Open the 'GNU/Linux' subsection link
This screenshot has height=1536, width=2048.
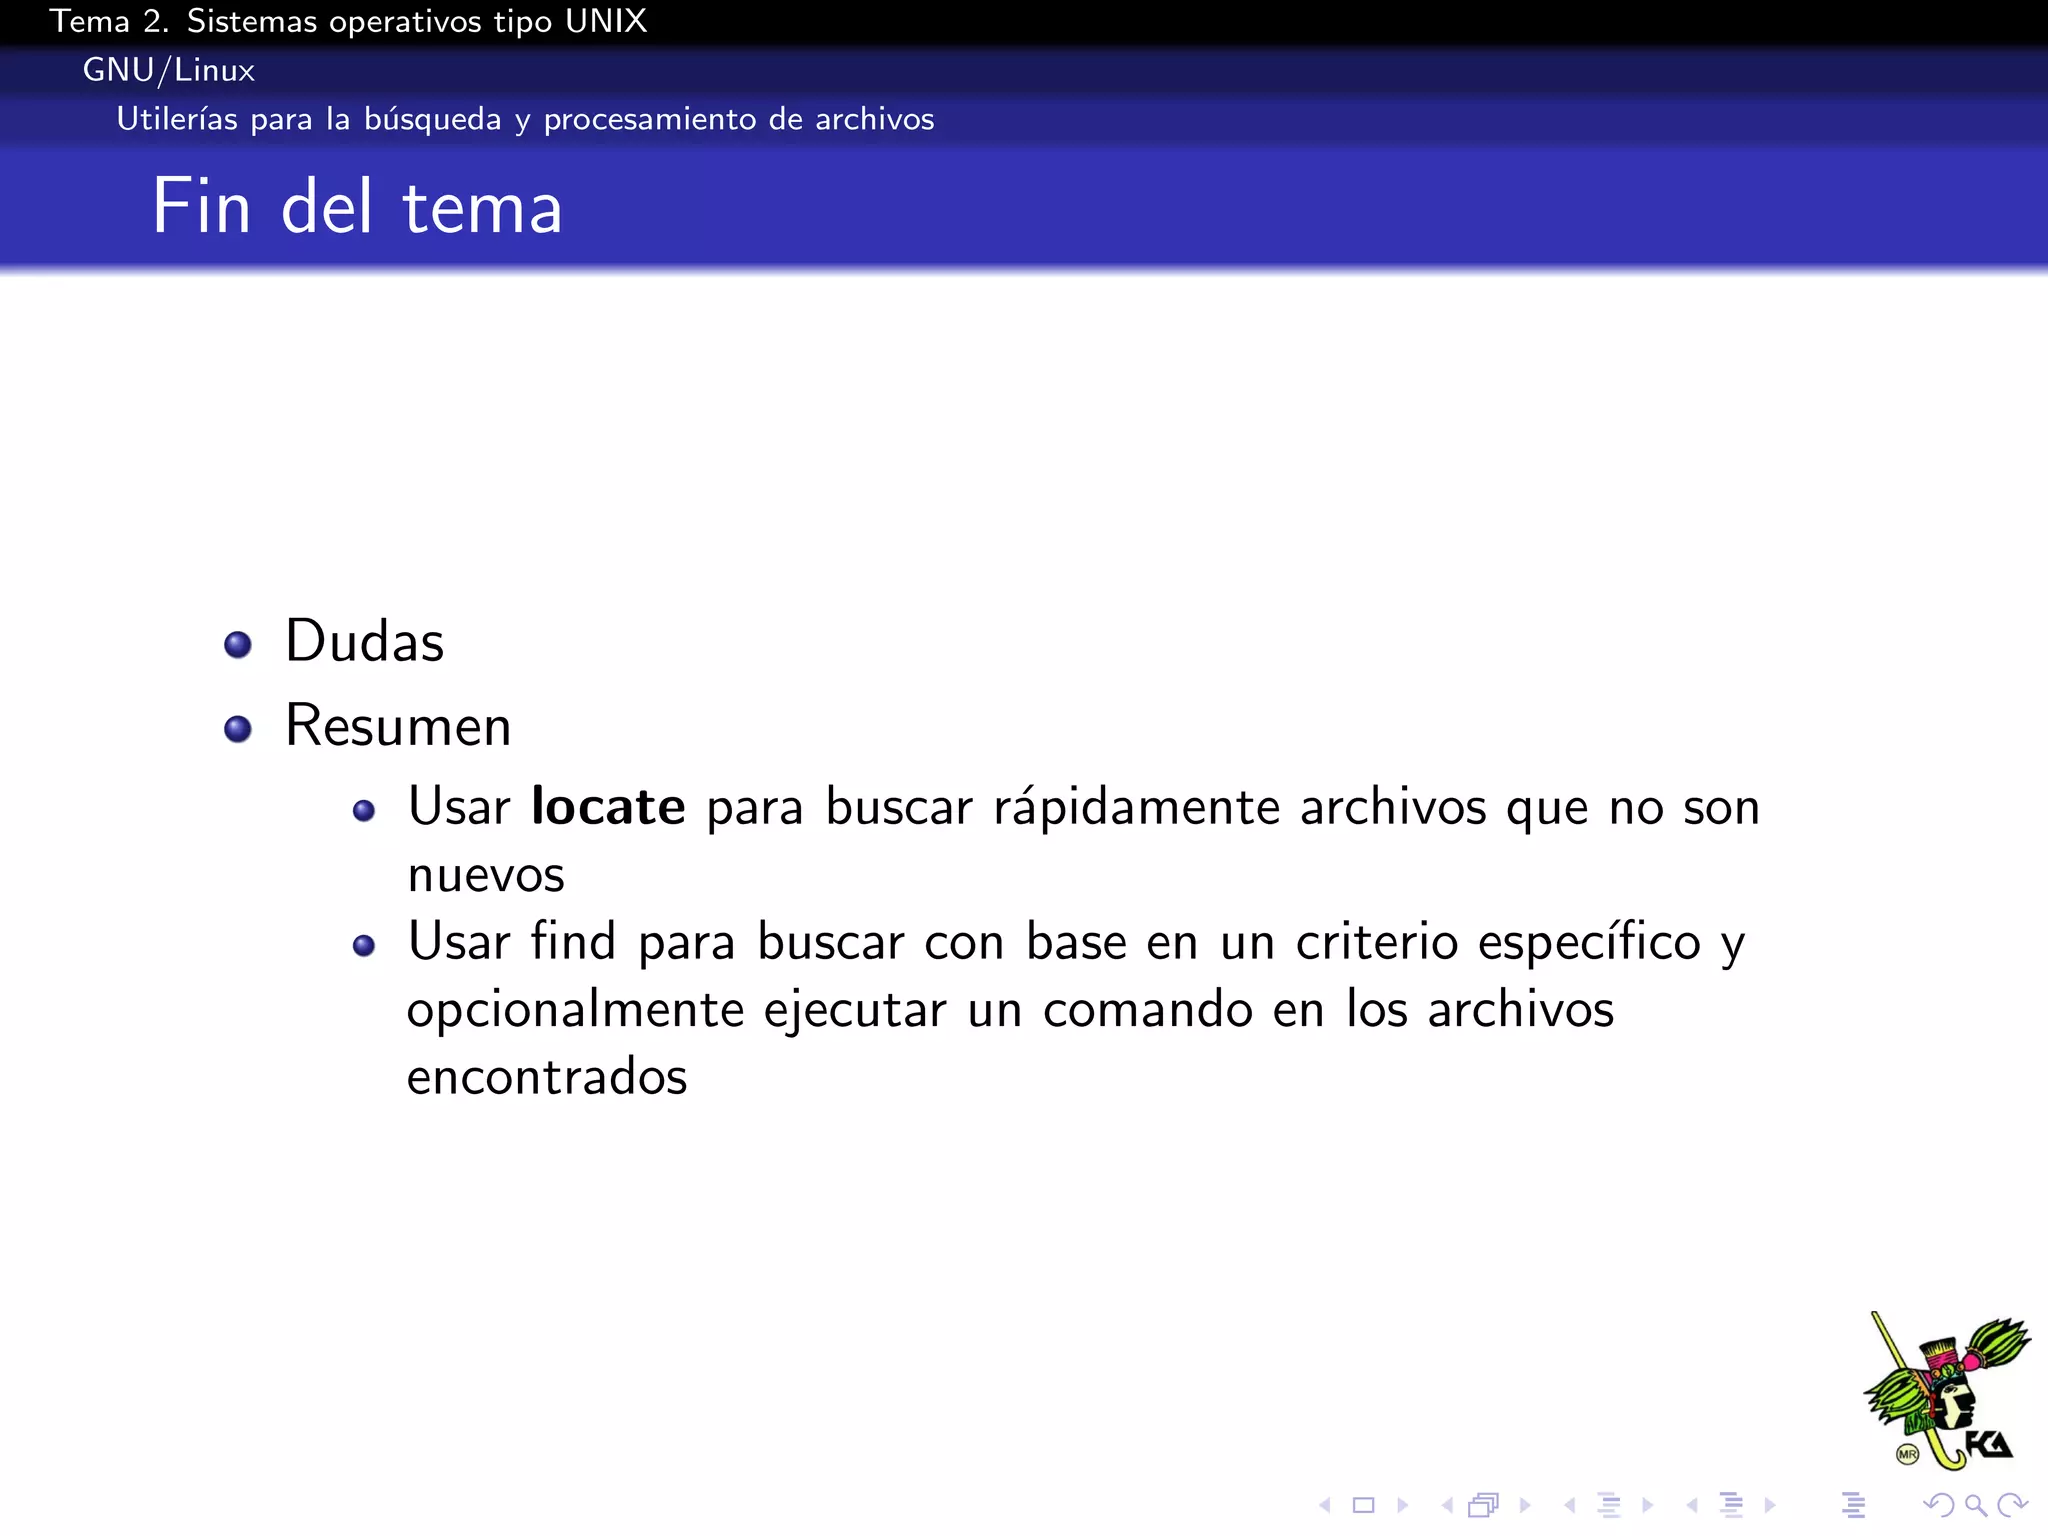168,70
